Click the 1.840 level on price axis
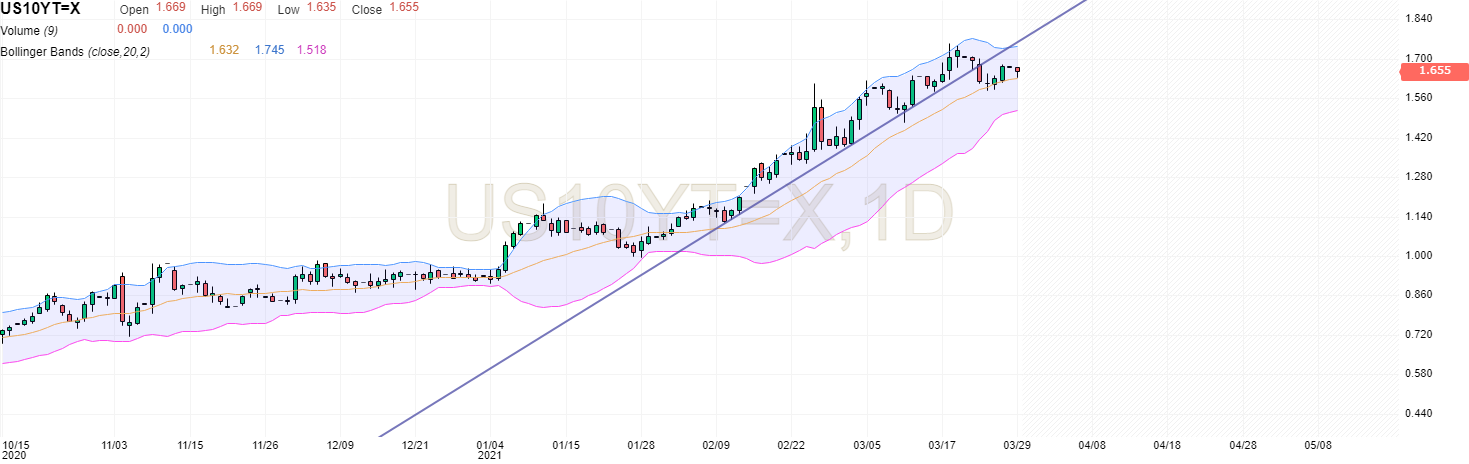 tap(1419, 19)
